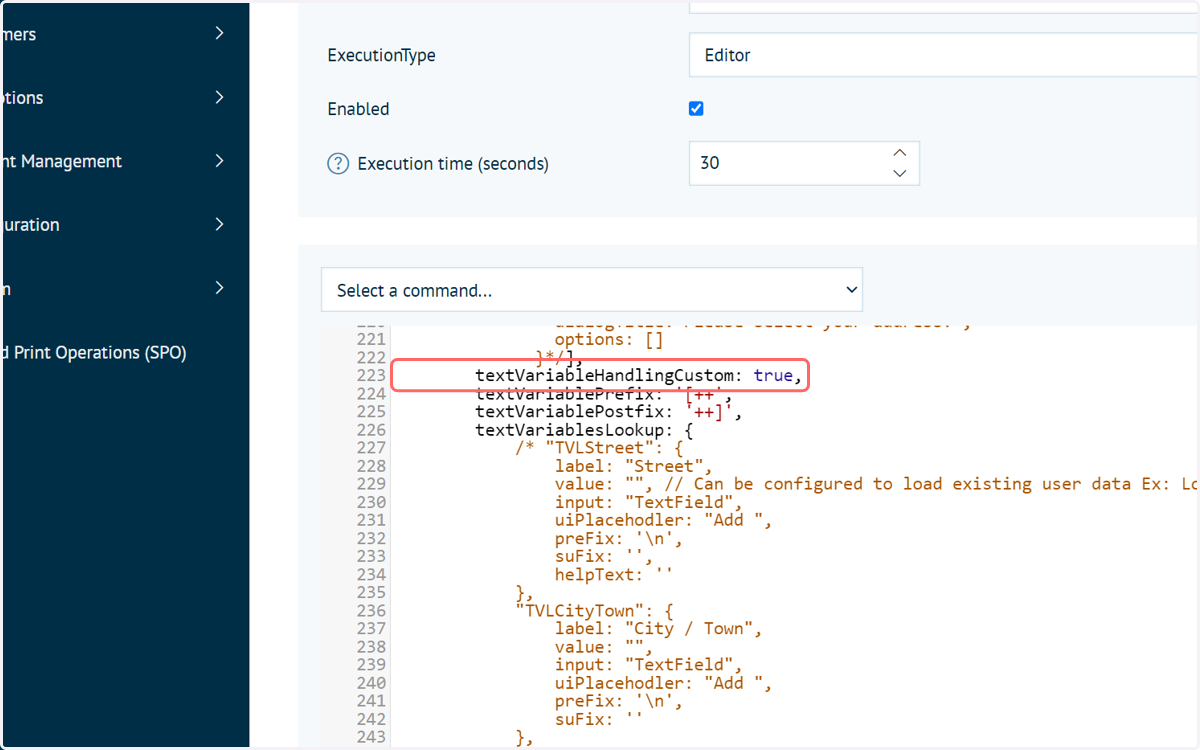Click code line label: "City / Town"
The width and height of the screenshot is (1200, 750).
(659, 628)
